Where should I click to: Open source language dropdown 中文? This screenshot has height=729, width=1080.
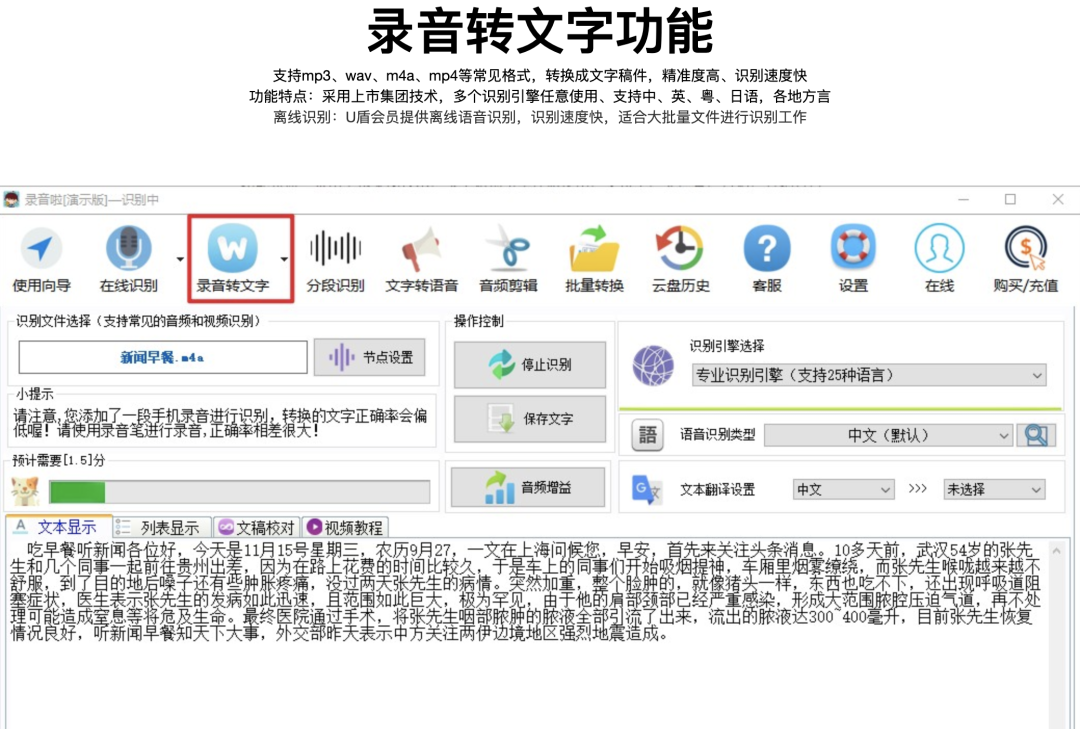coord(843,489)
